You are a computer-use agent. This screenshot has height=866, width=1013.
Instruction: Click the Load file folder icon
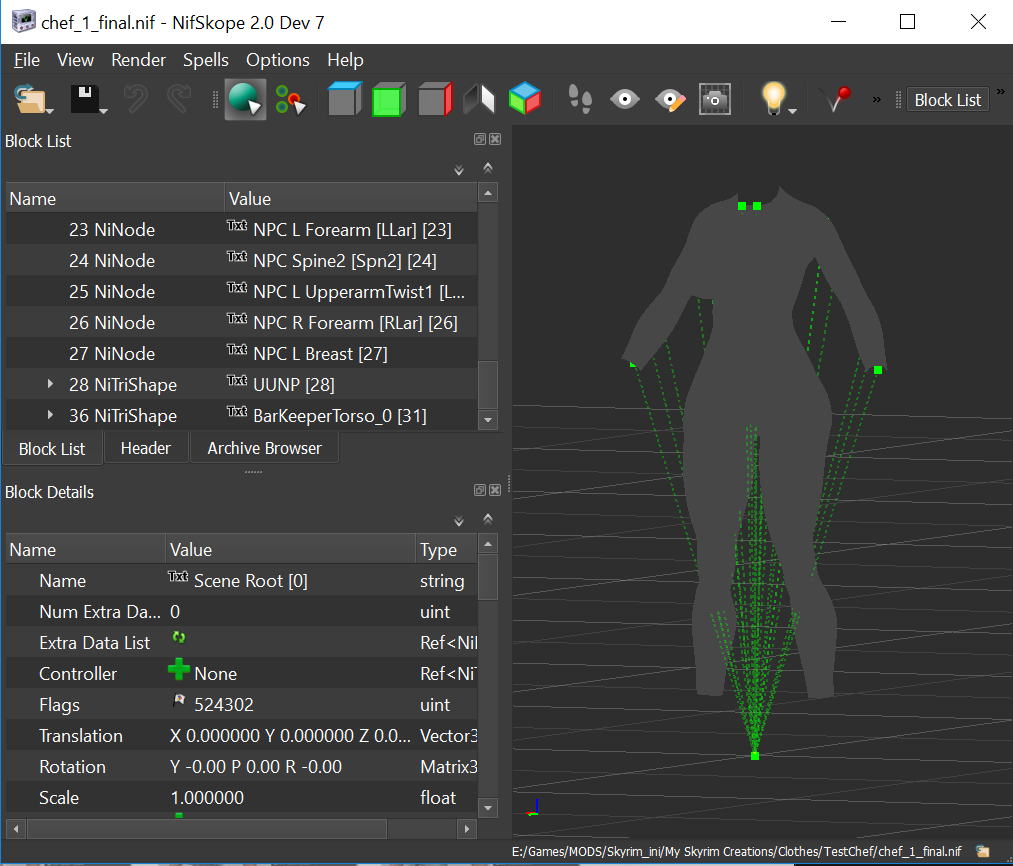click(x=30, y=99)
